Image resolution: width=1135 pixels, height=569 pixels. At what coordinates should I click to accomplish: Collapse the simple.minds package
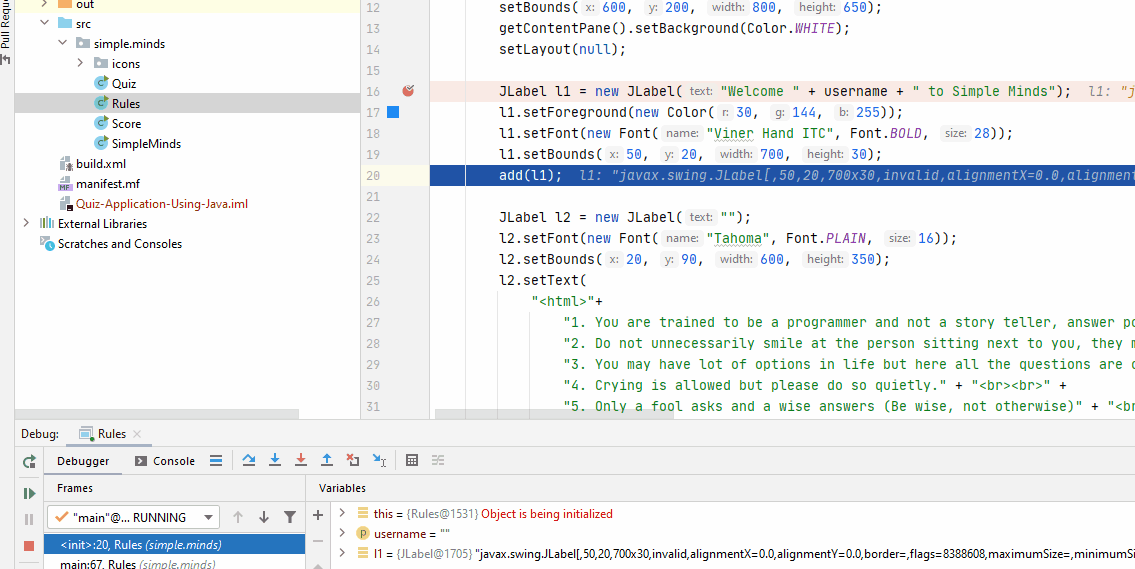[x=63, y=44]
